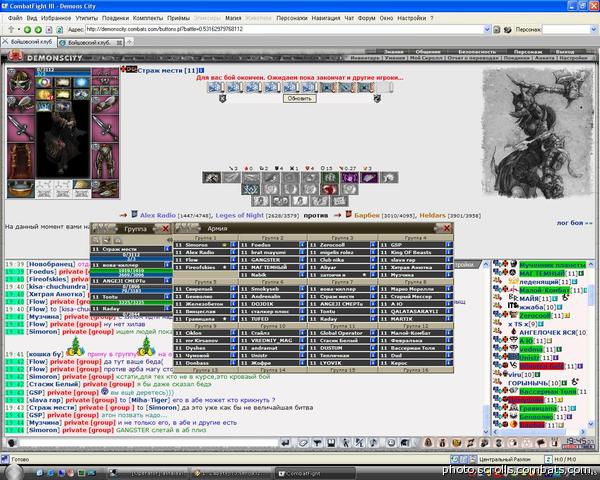600x480 pixels.
Task: Click the round clock icon in chat toolbar
Action: click(391, 443)
